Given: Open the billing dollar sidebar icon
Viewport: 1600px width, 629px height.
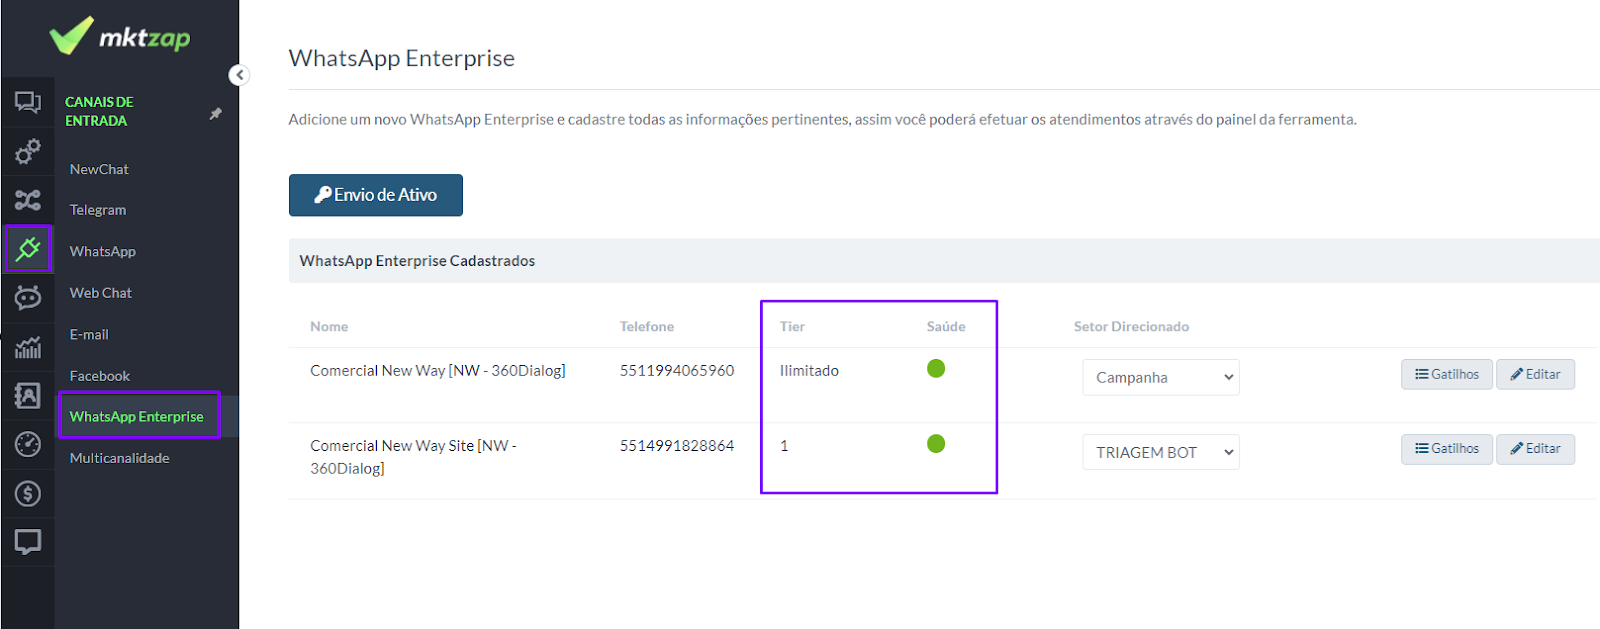Looking at the screenshot, I should pos(28,493).
